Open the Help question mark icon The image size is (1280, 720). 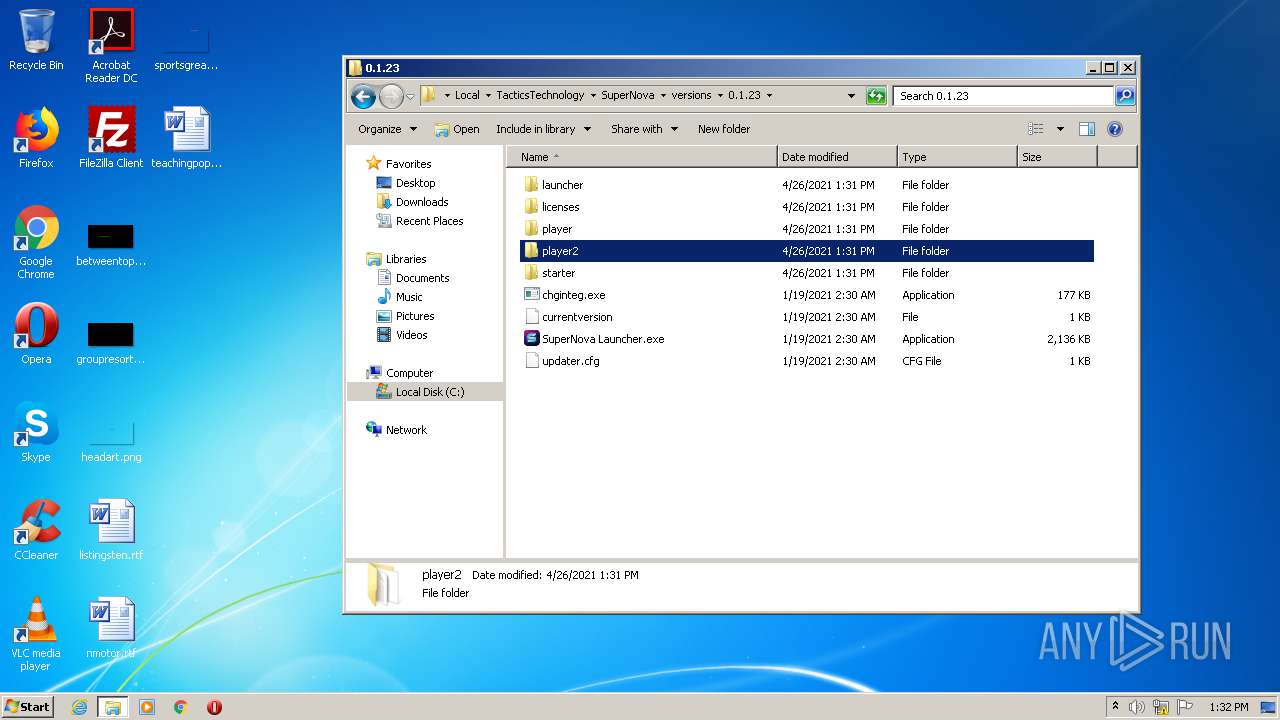[1115, 129]
